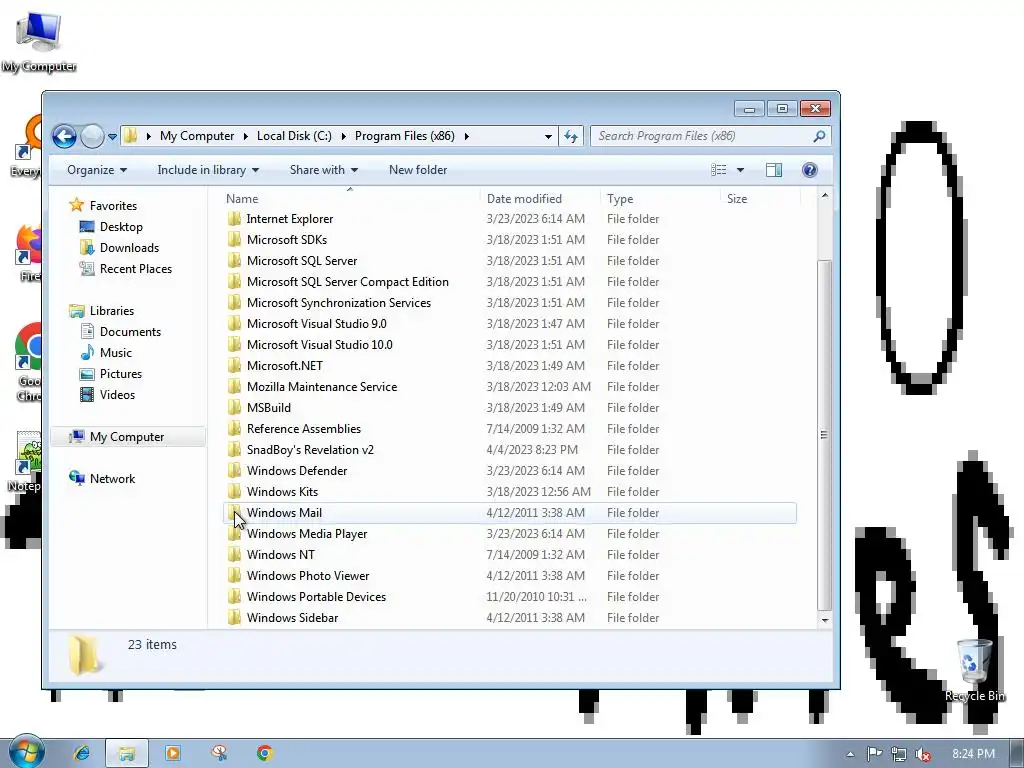This screenshot has width=1024, height=768.
Task: Open the Share with menu
Action: coord(324,170)
